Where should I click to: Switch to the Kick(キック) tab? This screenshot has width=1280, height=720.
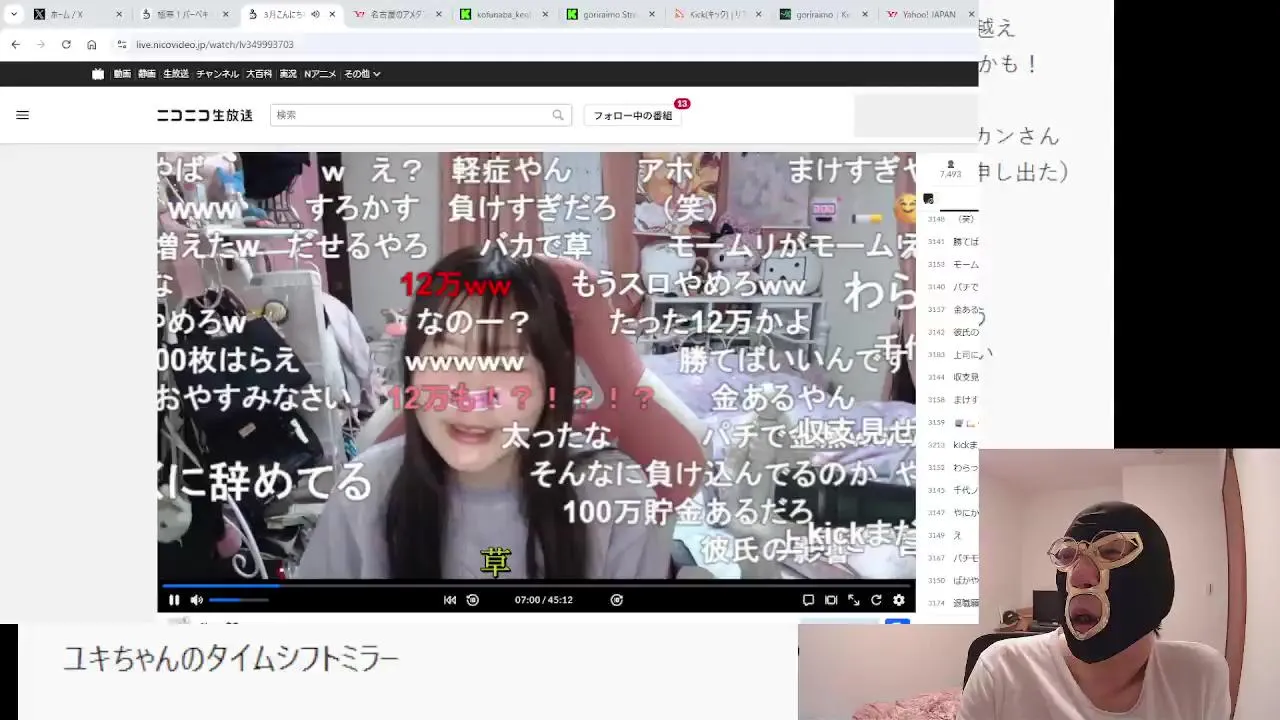point(716,14)
